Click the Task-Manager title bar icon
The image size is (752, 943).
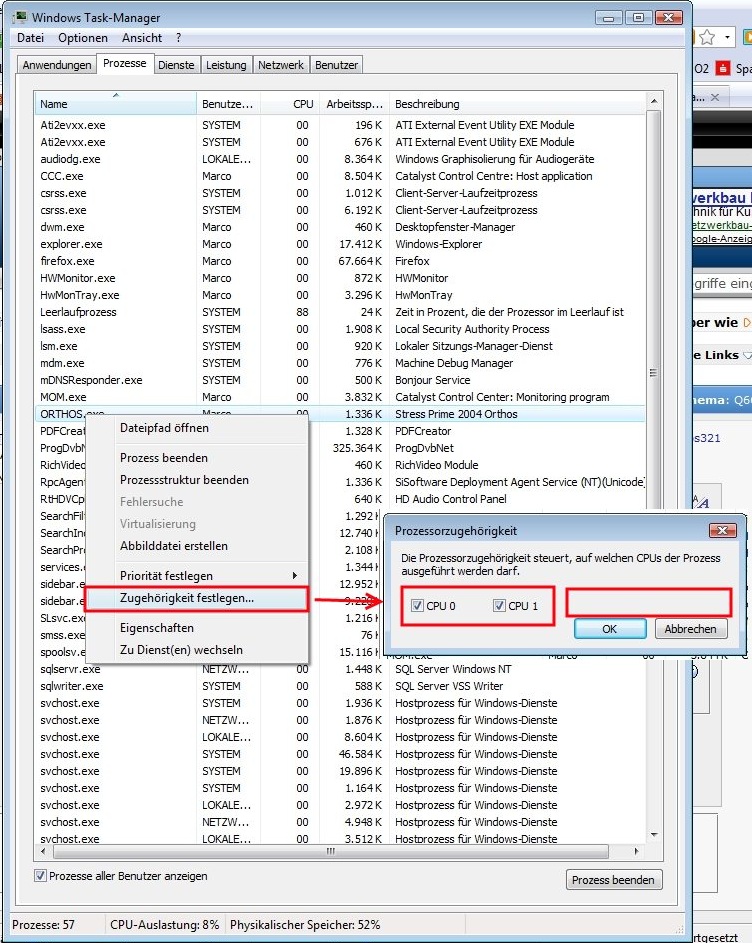[x=20, y=17]
